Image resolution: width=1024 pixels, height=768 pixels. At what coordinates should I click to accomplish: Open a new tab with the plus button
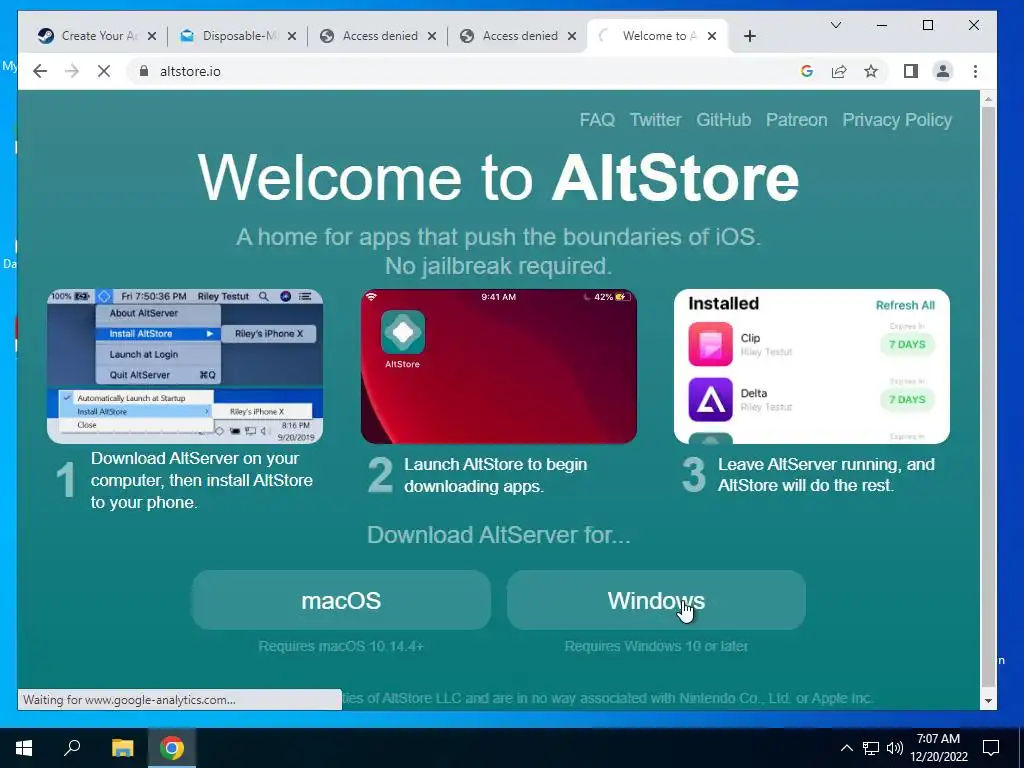750,37
